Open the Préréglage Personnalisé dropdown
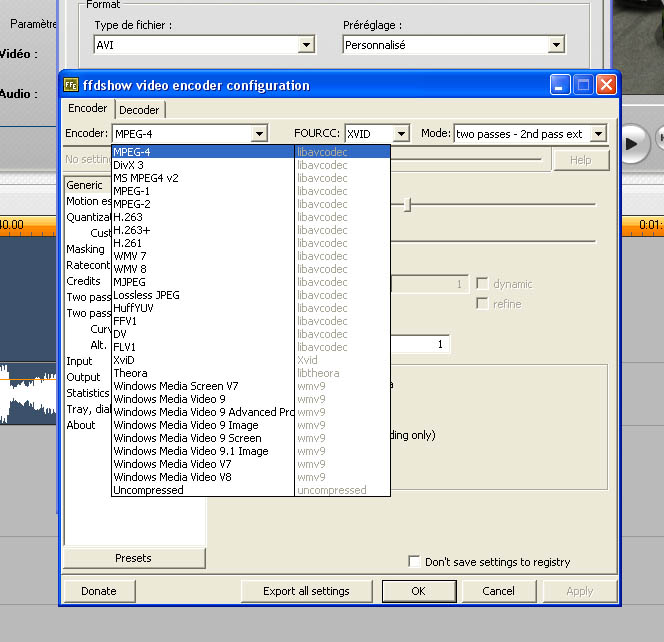 (x=556, y=44)
